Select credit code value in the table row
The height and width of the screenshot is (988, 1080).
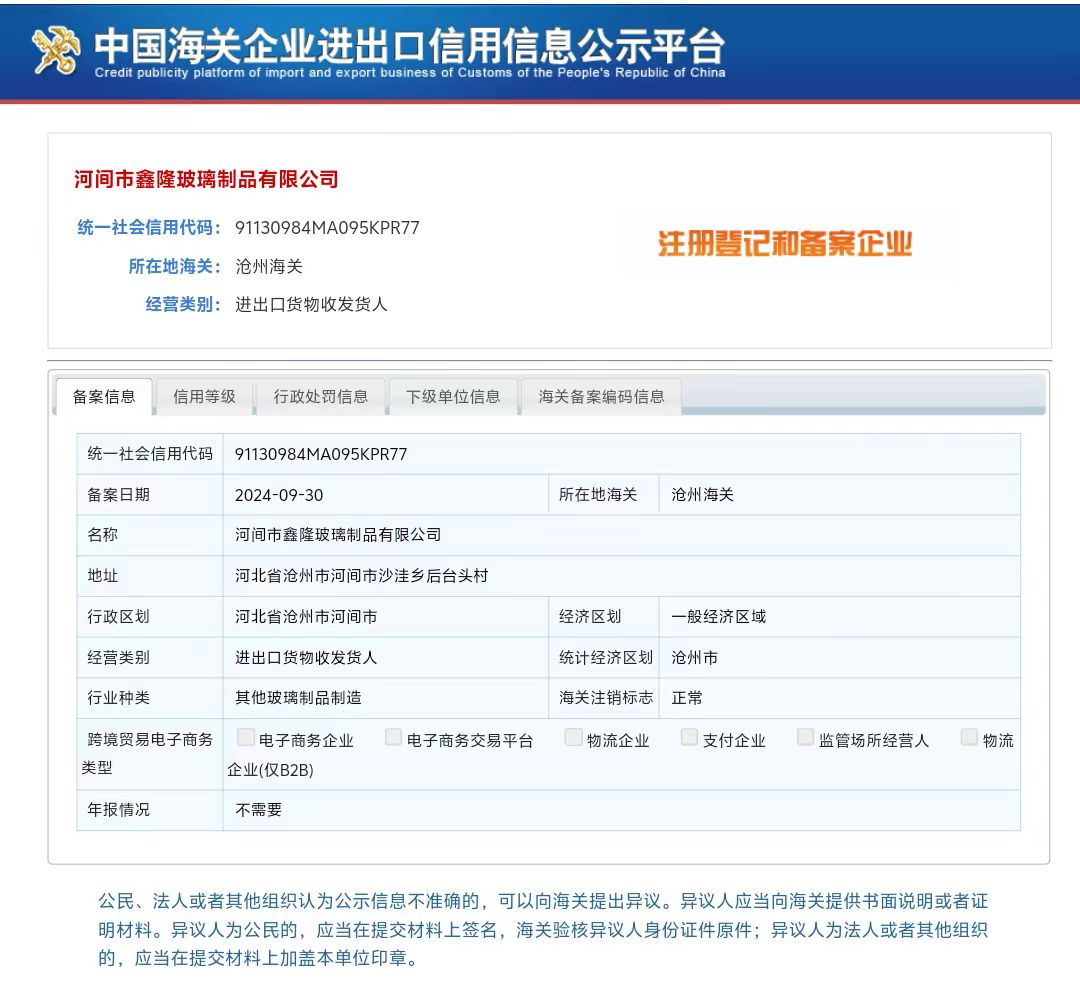pos(321,455)
